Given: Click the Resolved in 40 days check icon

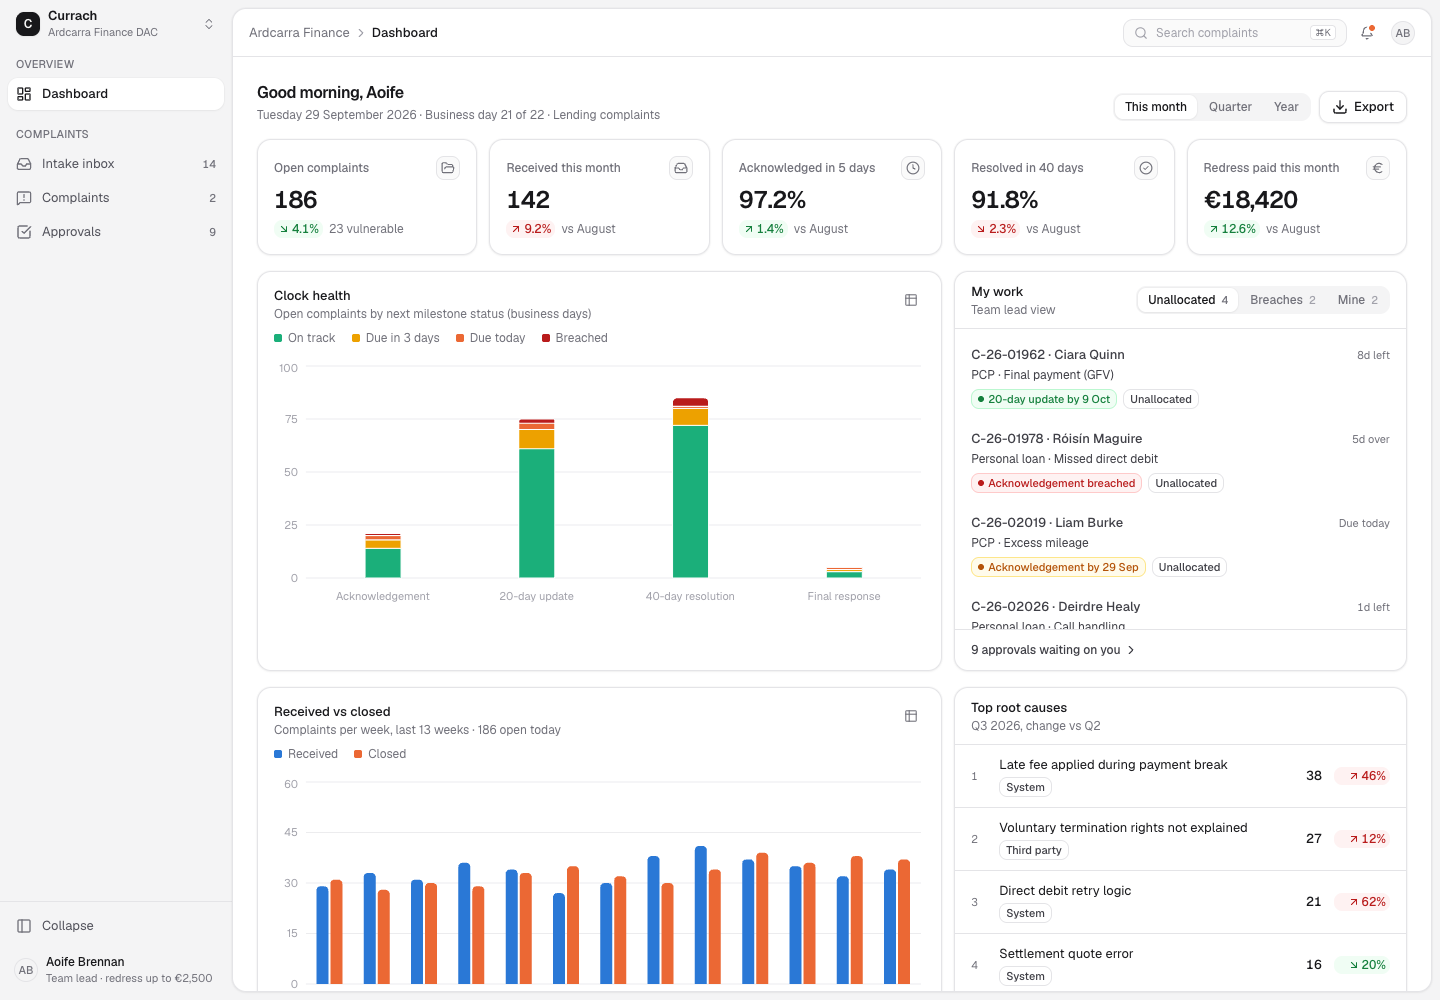Looking at the screenshot, I should tap(1146, 168).
